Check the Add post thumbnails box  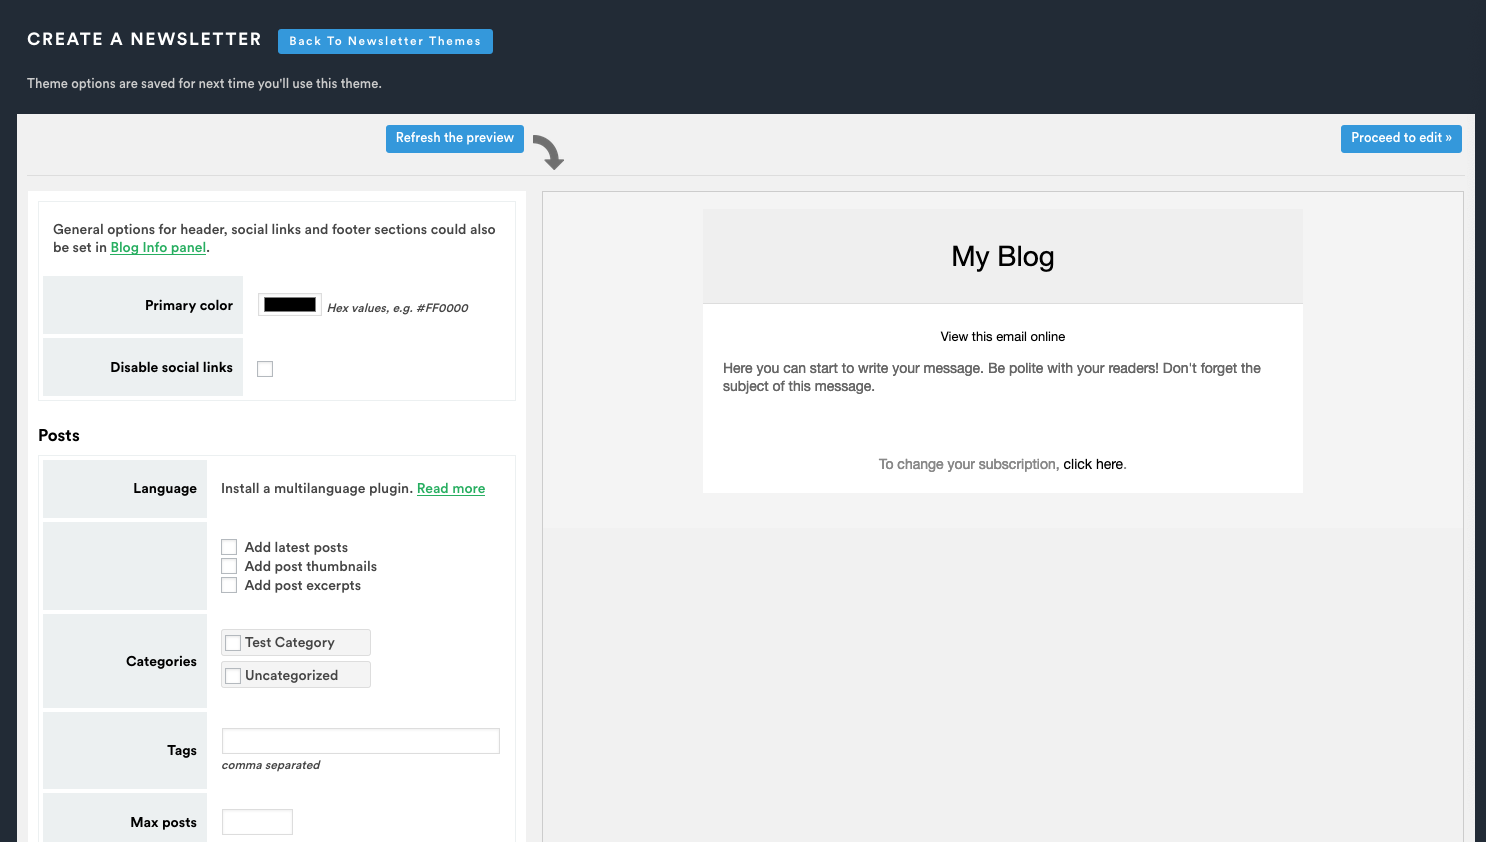[x=229, y=566]
